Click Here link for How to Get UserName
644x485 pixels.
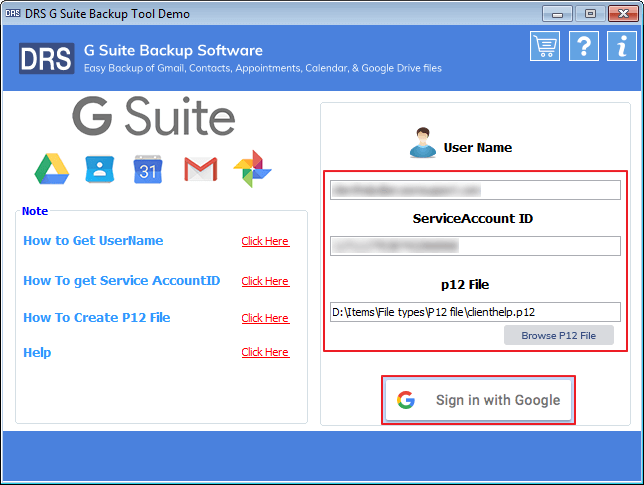pos(265,241)
